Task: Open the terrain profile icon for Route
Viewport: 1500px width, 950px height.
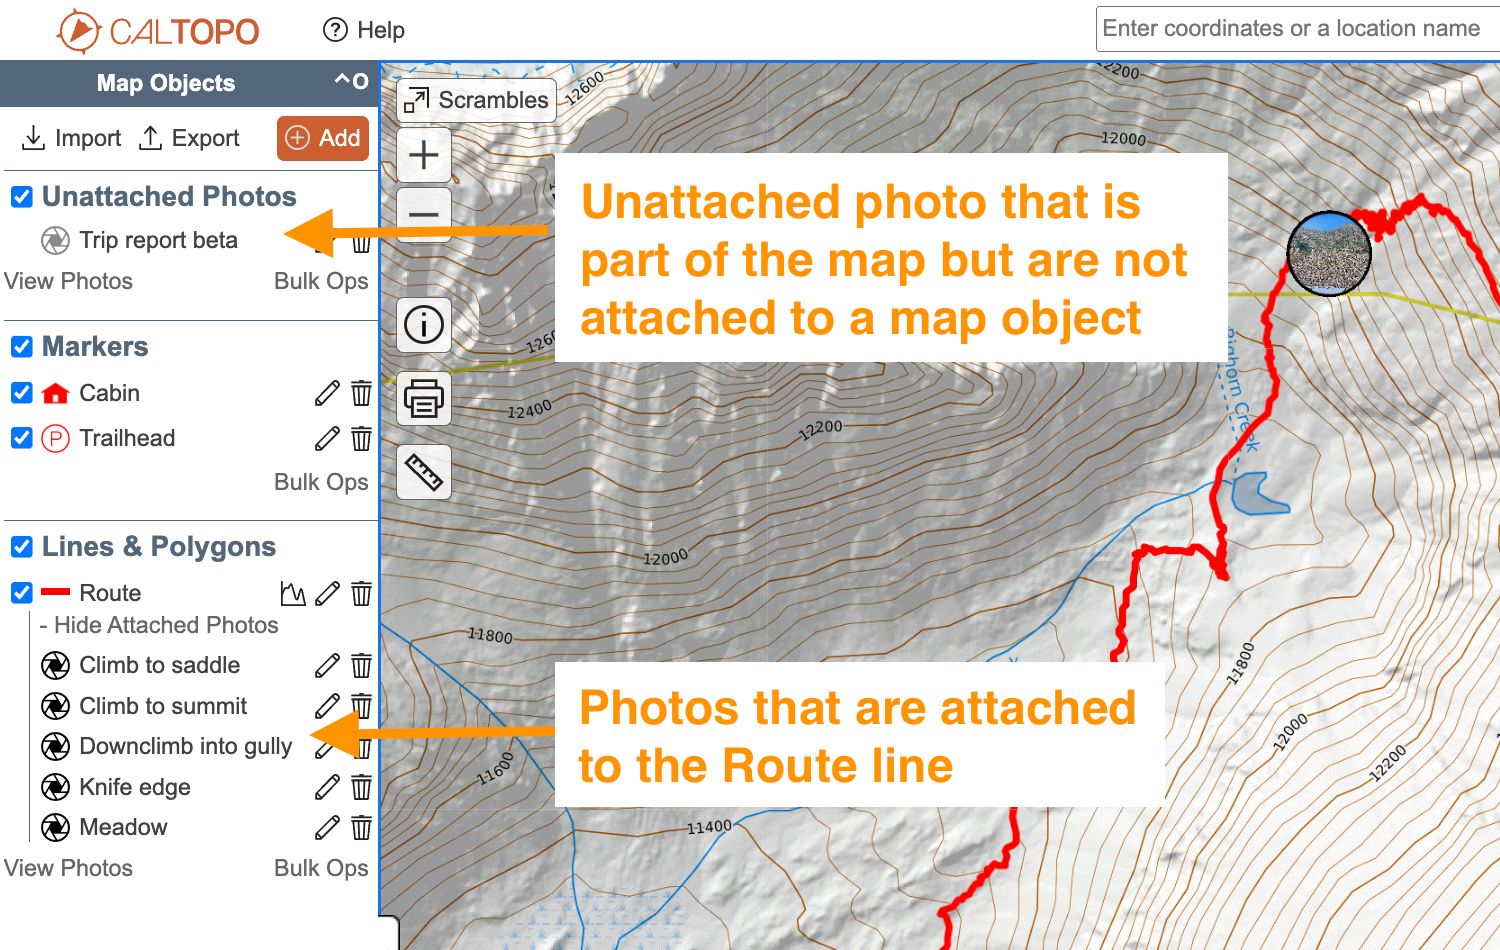Action: (x=293, y=593)
